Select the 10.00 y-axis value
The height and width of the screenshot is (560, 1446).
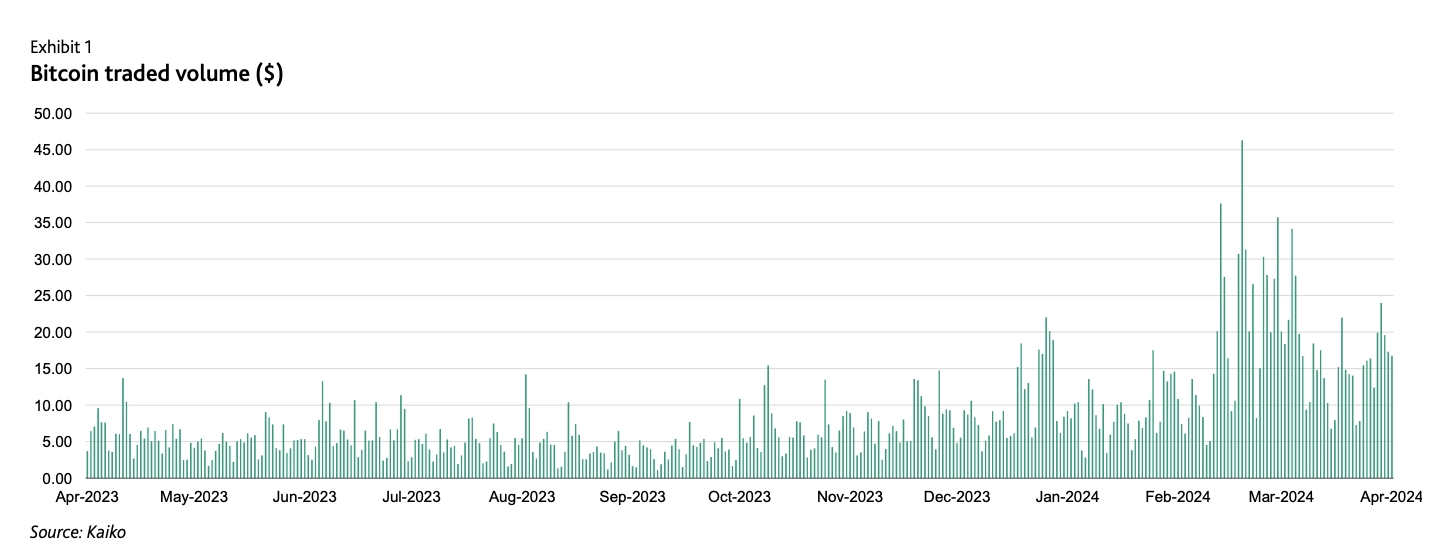52,405
